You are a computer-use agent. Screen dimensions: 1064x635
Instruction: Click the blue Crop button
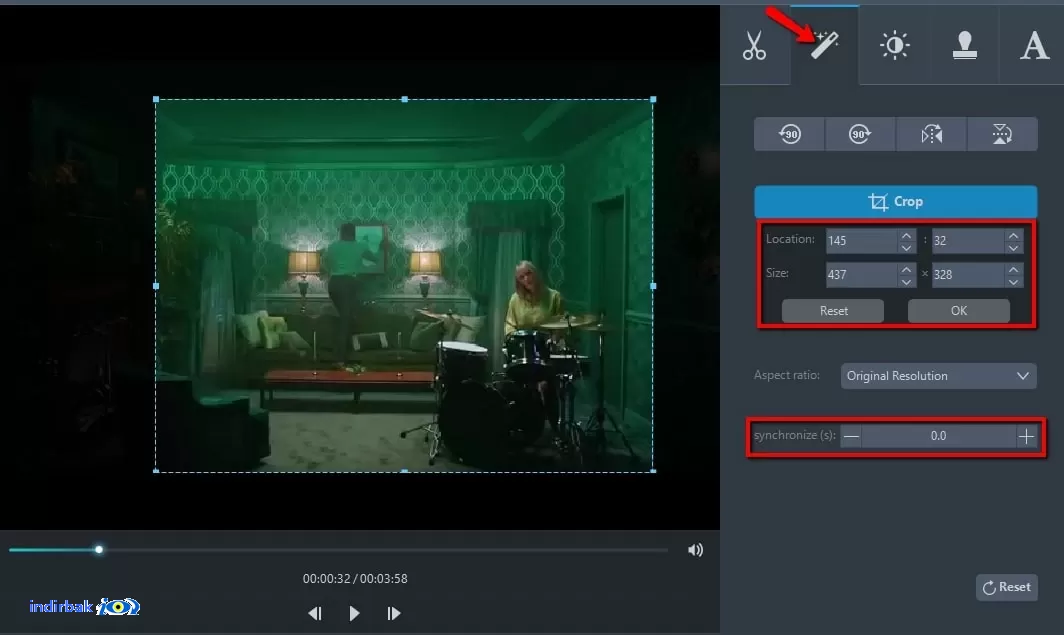896,201
